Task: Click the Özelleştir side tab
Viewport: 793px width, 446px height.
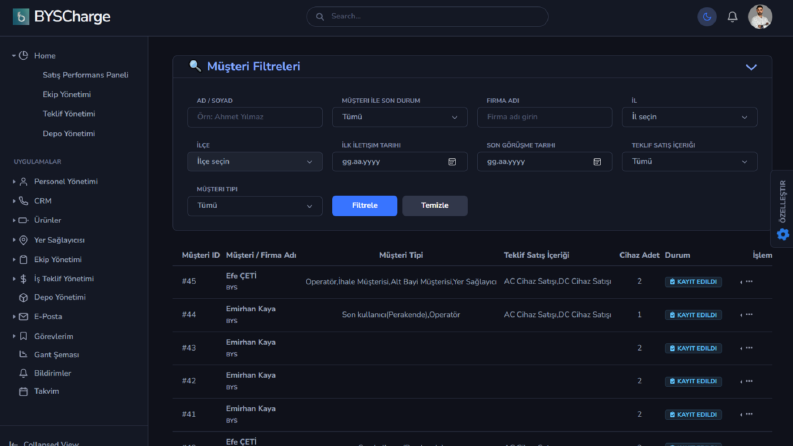Action: 782,208
